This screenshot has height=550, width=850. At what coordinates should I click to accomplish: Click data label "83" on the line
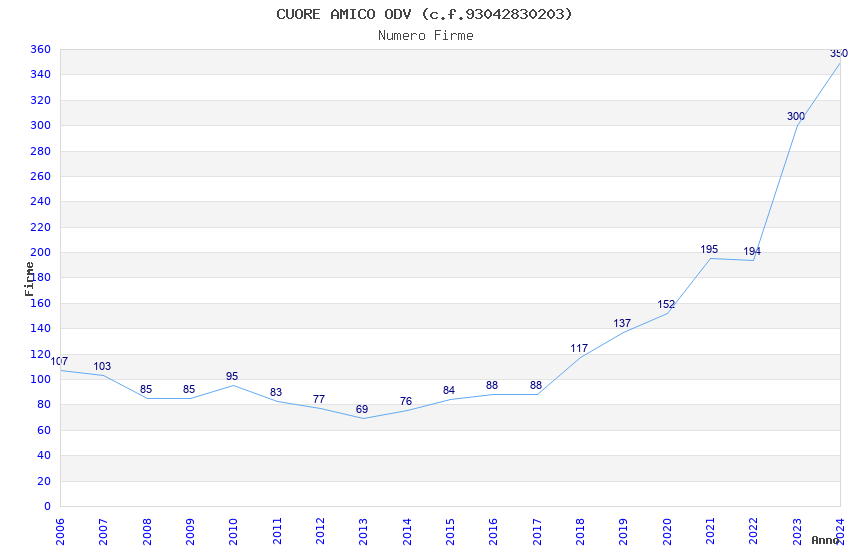[276, 392]
